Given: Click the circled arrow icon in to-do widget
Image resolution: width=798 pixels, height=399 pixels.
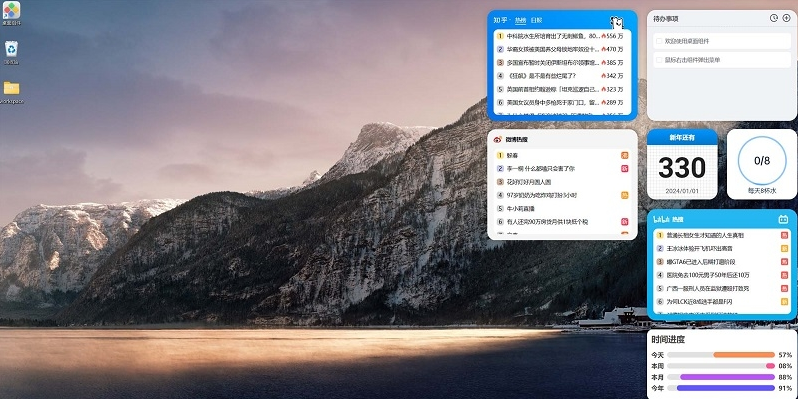Looking at the screenshot, I should 786,18.
